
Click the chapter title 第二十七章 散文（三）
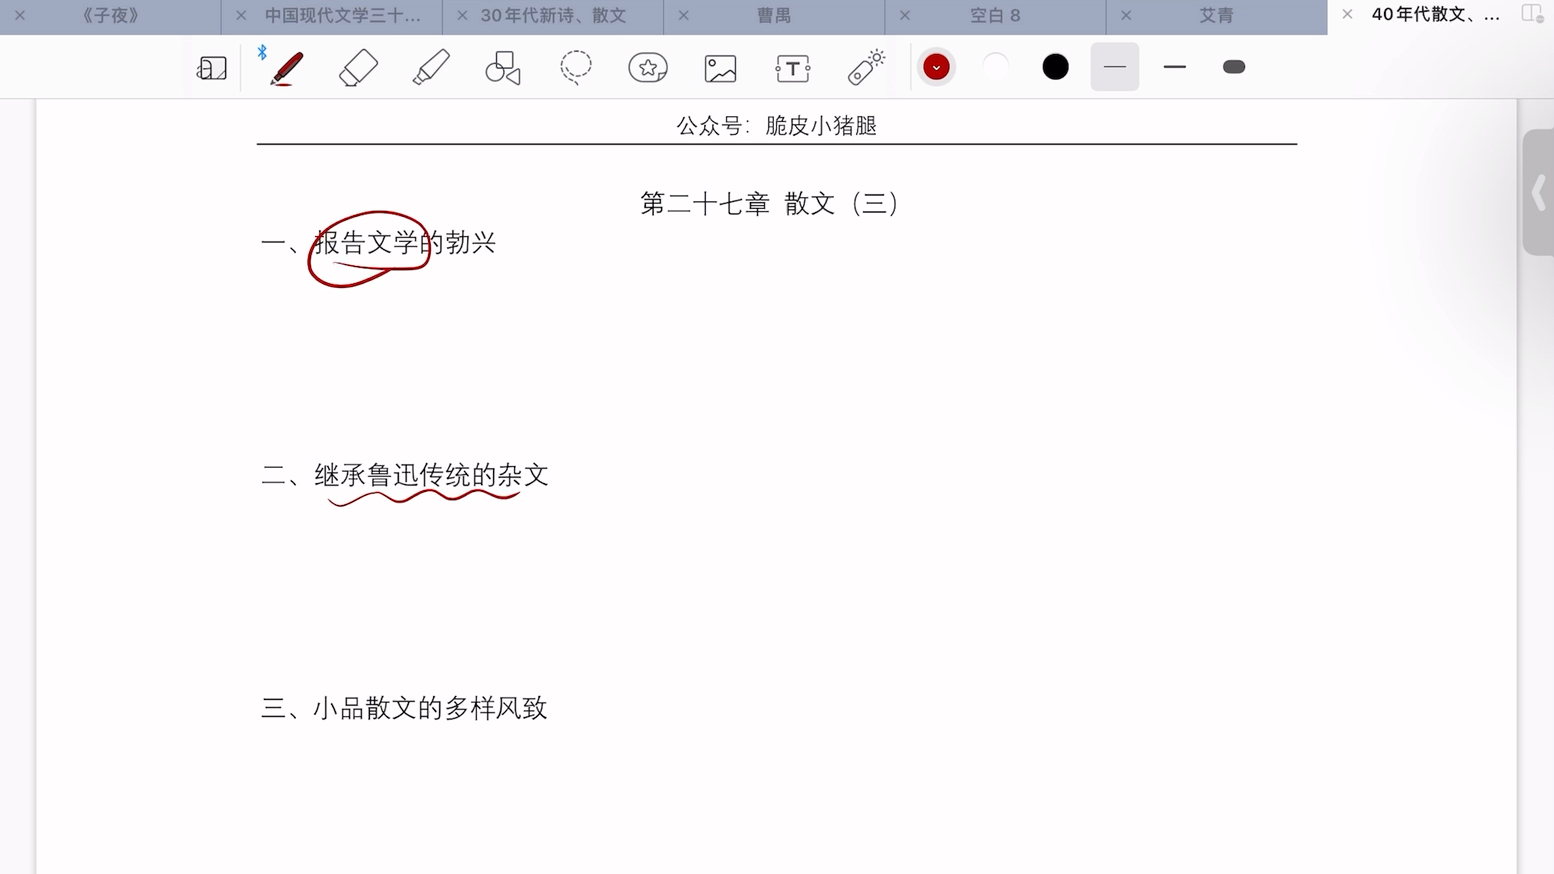point(769,204)
